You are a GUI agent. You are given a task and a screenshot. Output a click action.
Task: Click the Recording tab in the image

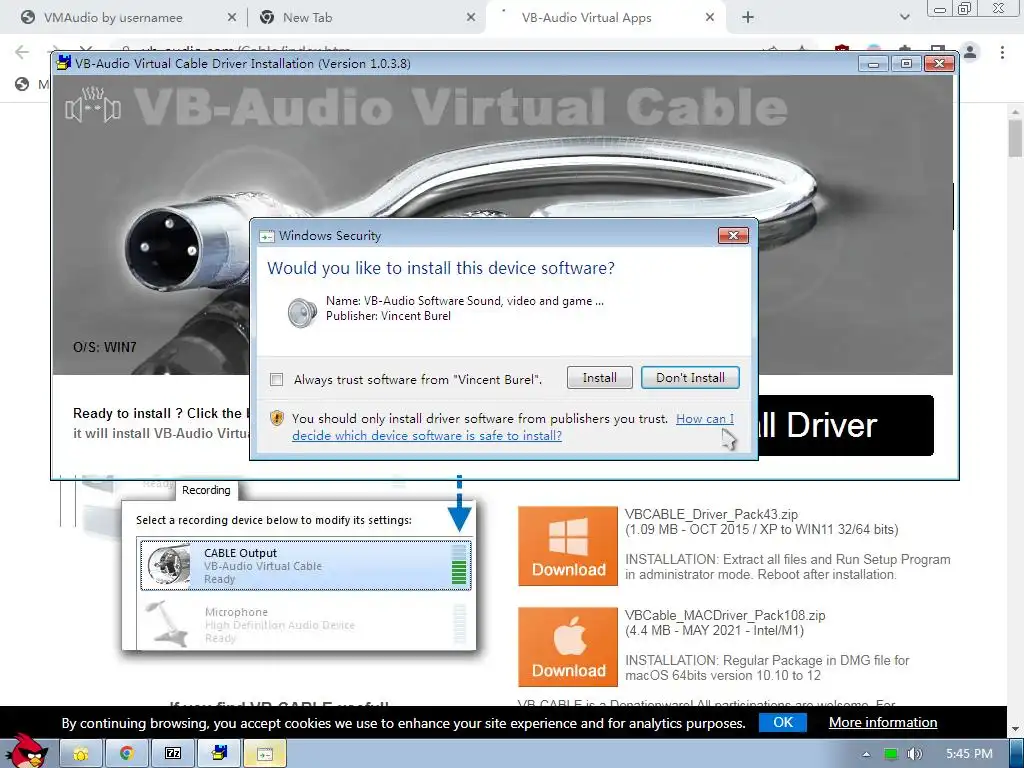(x=206, y=490)
